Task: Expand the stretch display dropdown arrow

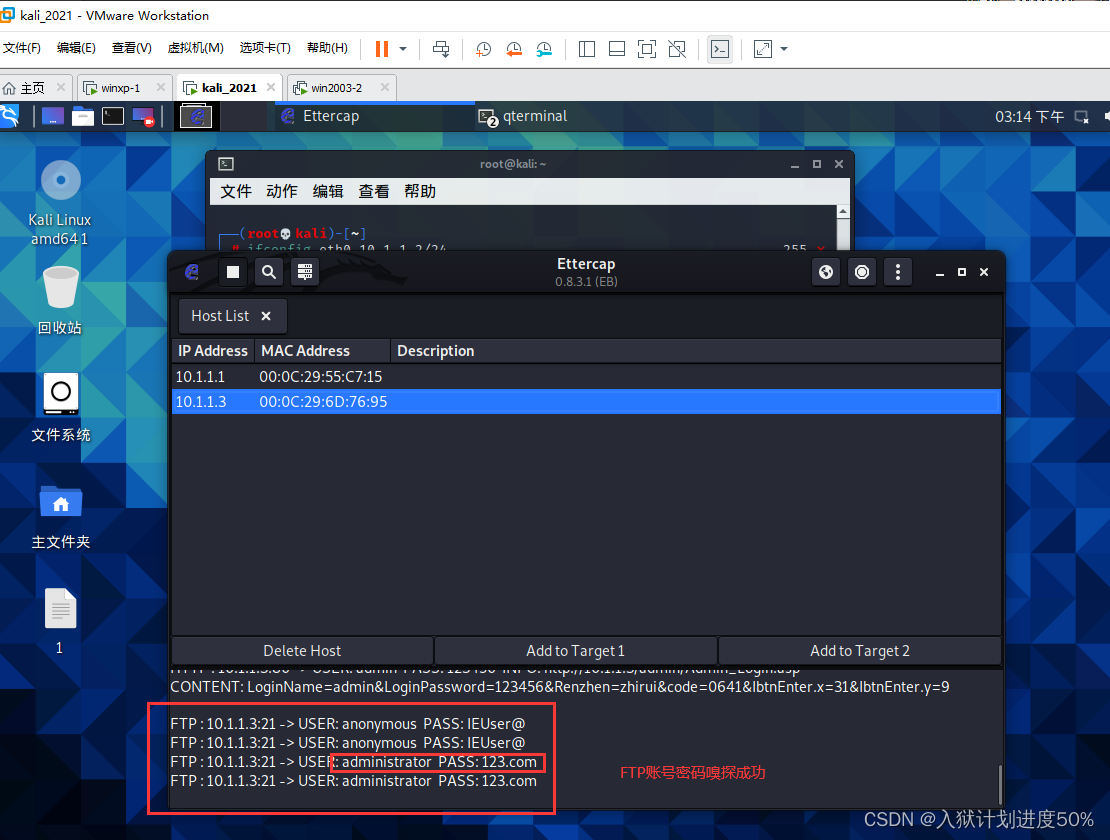Action: (784, 49)
